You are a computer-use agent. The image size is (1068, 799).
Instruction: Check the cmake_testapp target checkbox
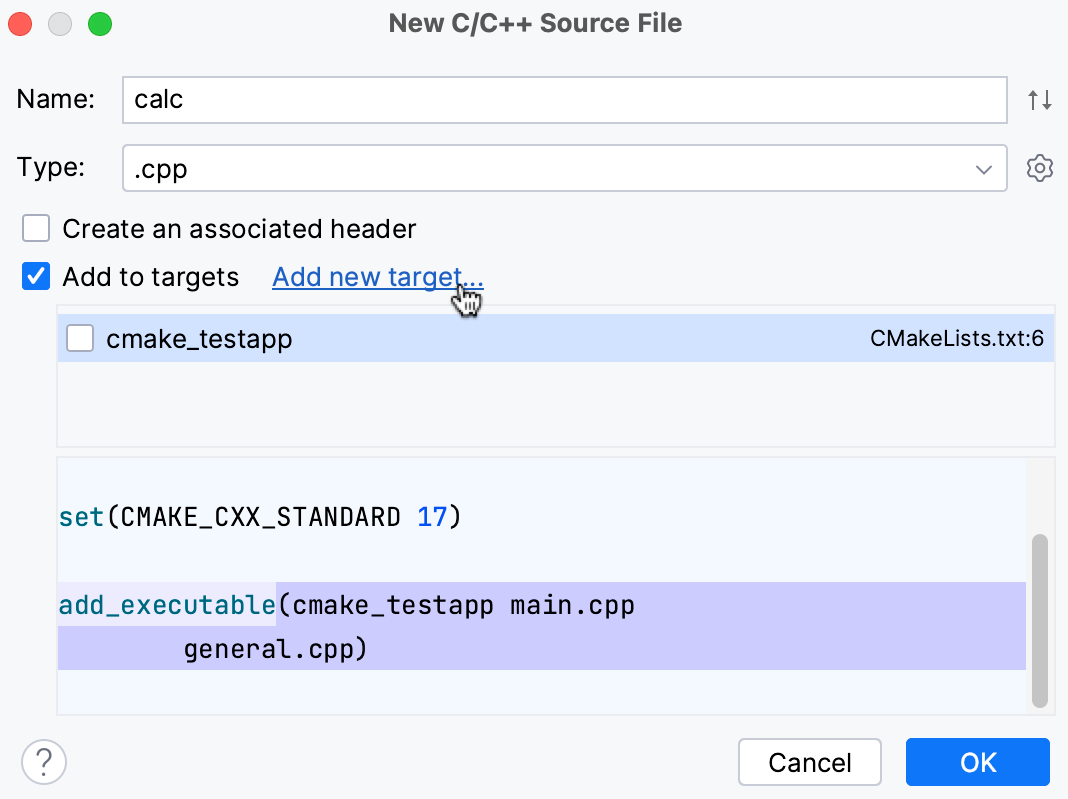coord(80,338)
